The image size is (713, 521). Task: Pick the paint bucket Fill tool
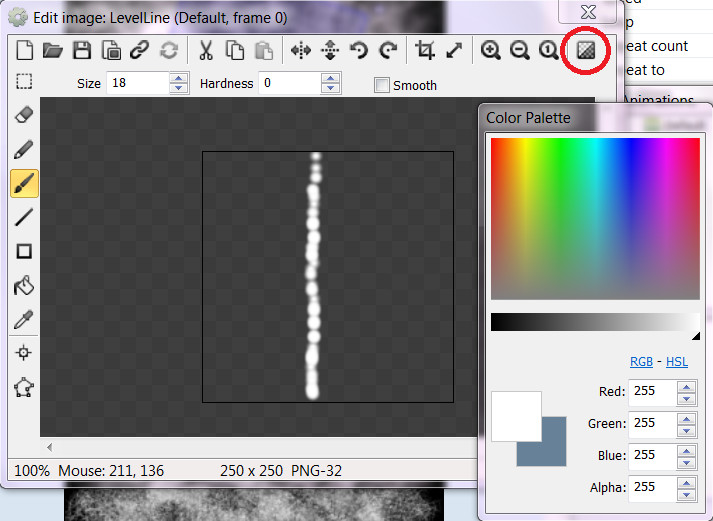(24, 286)
